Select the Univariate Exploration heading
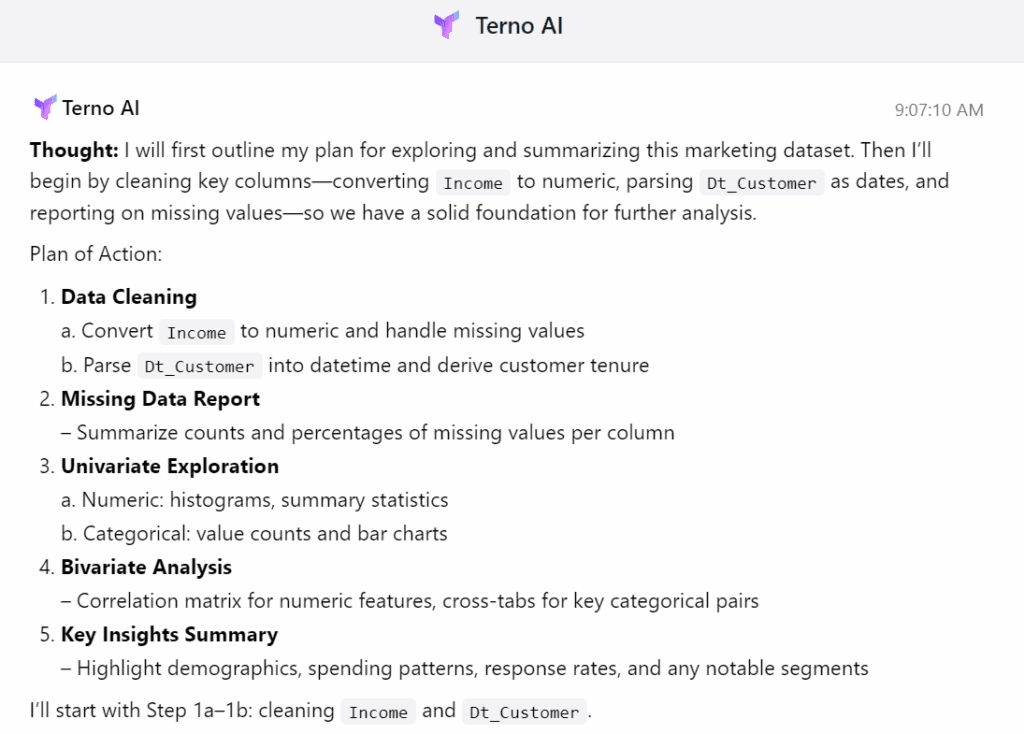The width and height of the screenshot is (1024, 734). pos(169,466)
